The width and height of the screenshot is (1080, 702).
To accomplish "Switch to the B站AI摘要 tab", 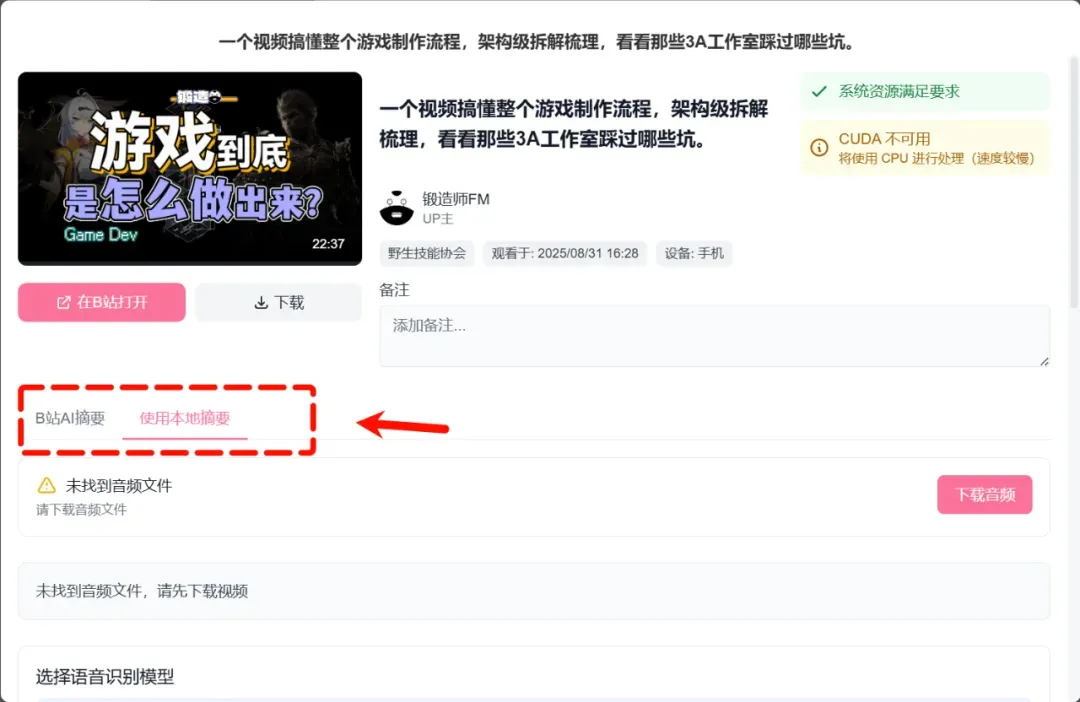I will [x=70, y=418].
